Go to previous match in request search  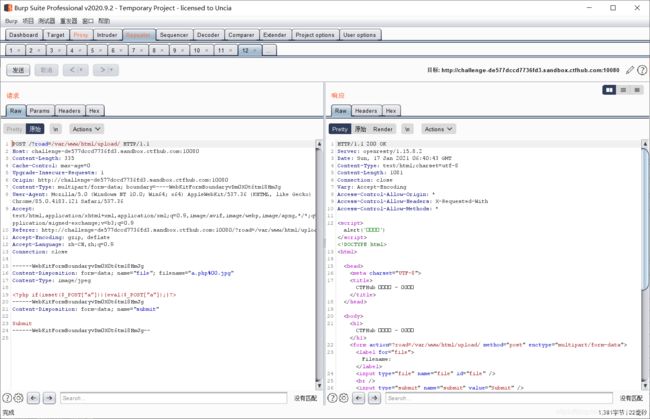tap(34, 398)
